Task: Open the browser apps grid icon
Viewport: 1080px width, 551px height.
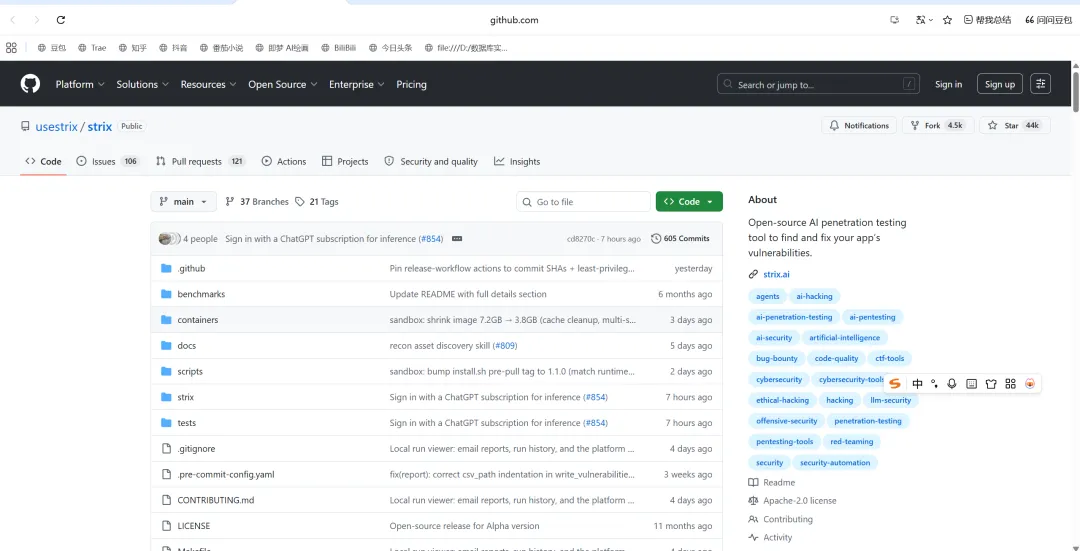Action: 11,48
